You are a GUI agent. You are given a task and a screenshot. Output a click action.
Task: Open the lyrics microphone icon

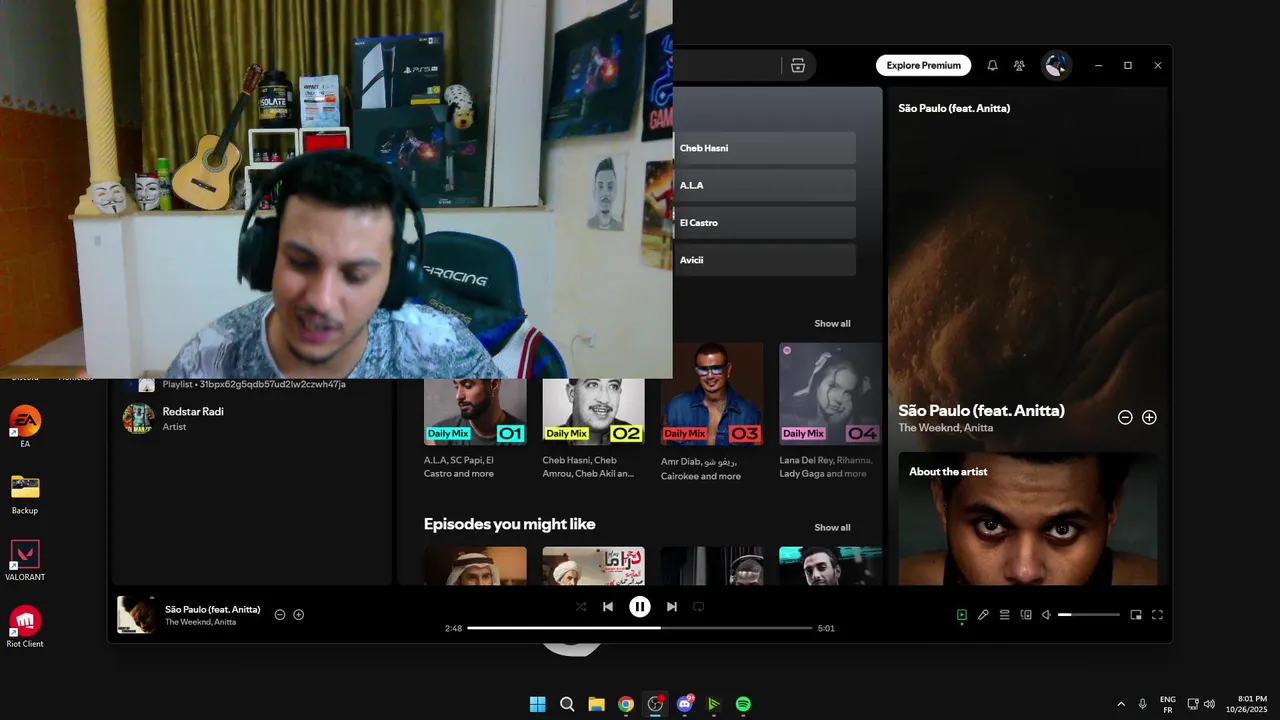[x=983, y=615]
